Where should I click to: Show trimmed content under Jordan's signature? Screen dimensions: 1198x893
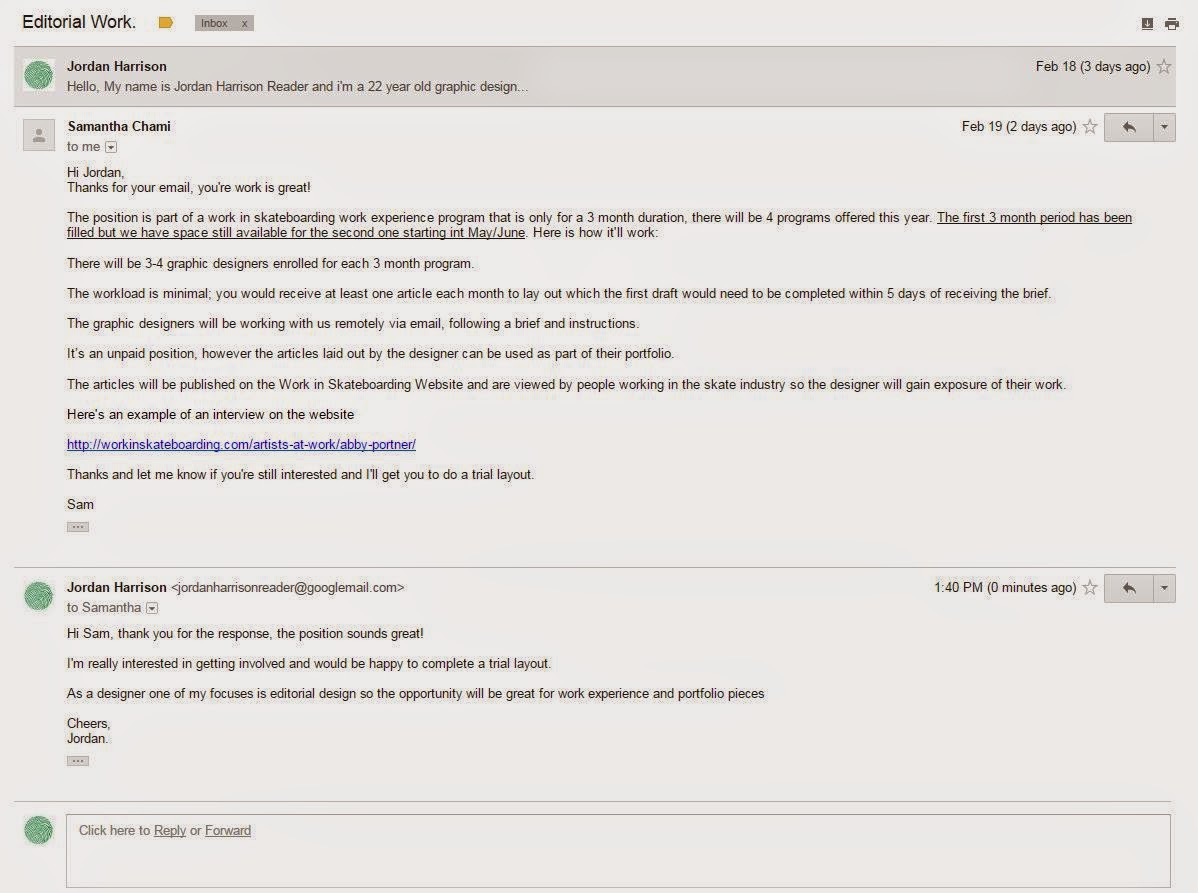pyautogui.click(x=78, y=761)
